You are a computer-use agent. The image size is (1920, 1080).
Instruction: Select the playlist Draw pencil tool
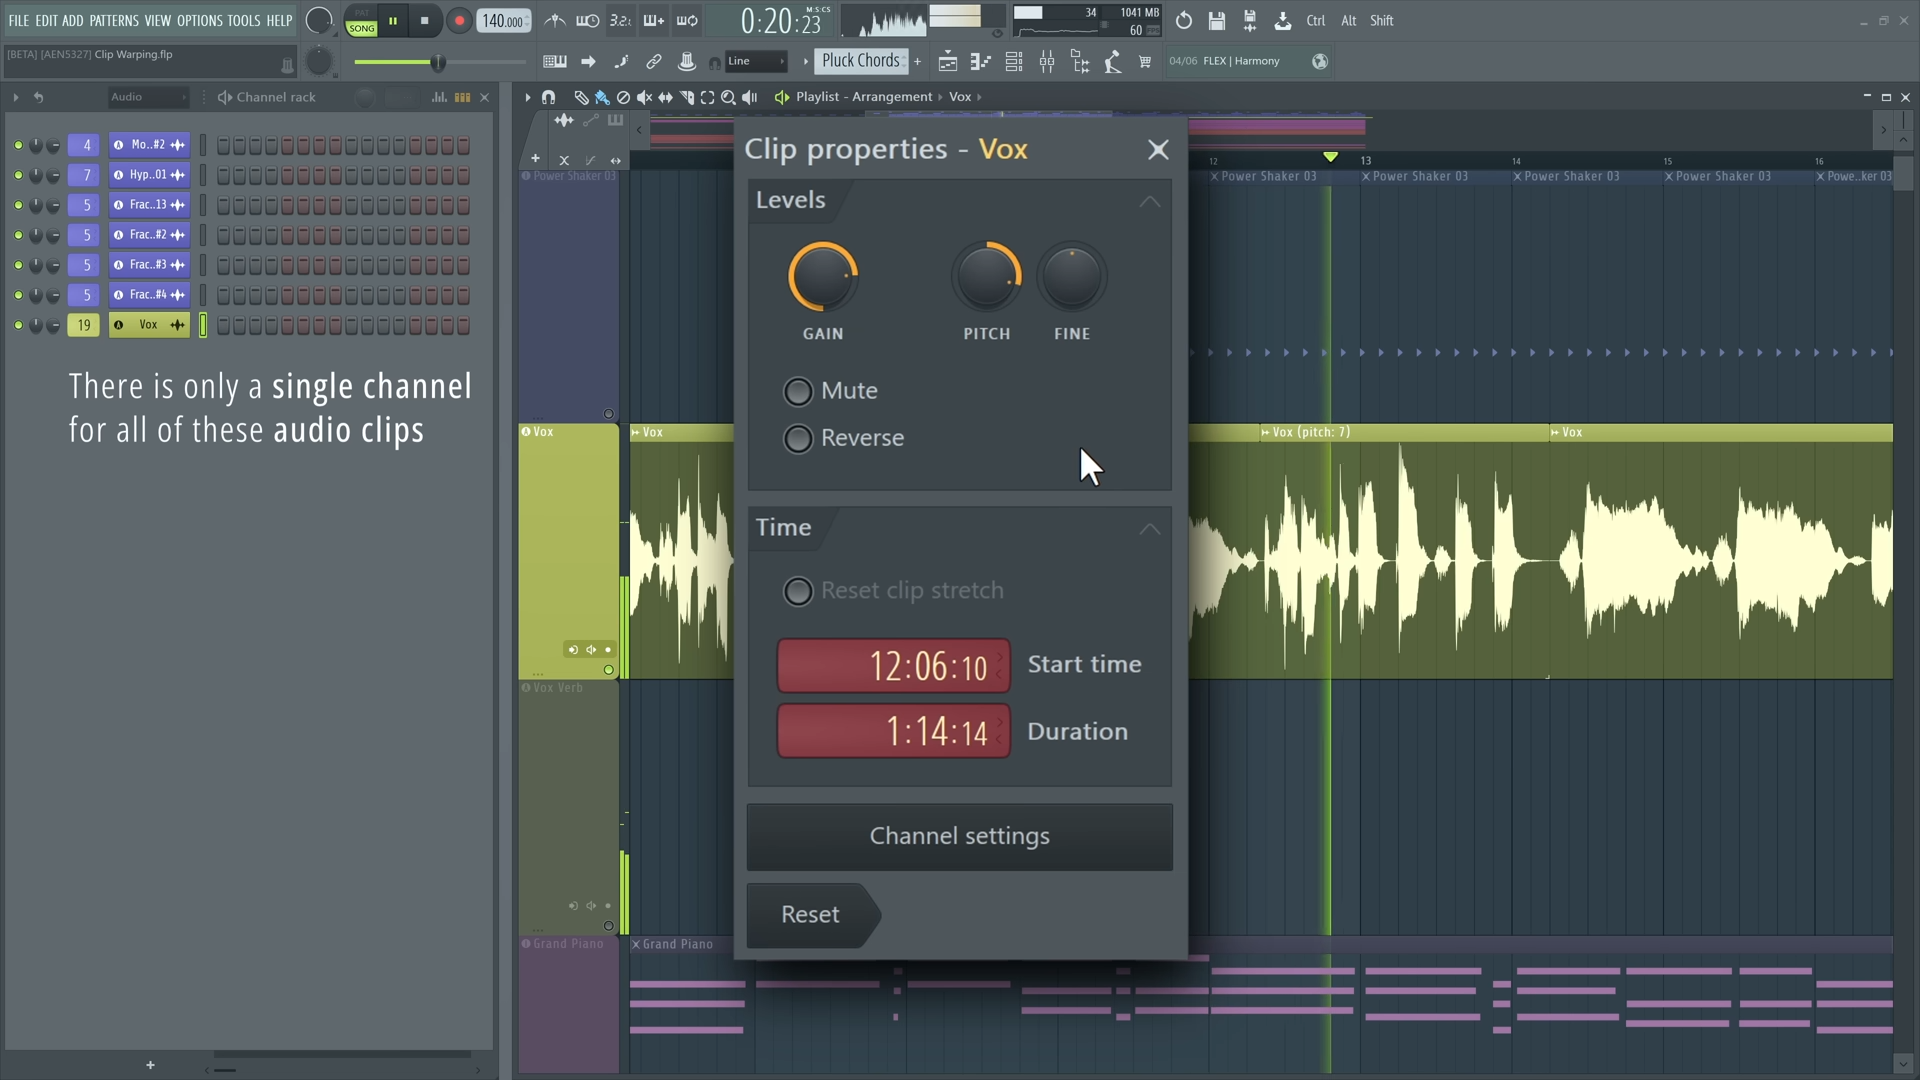click(581, 97)
